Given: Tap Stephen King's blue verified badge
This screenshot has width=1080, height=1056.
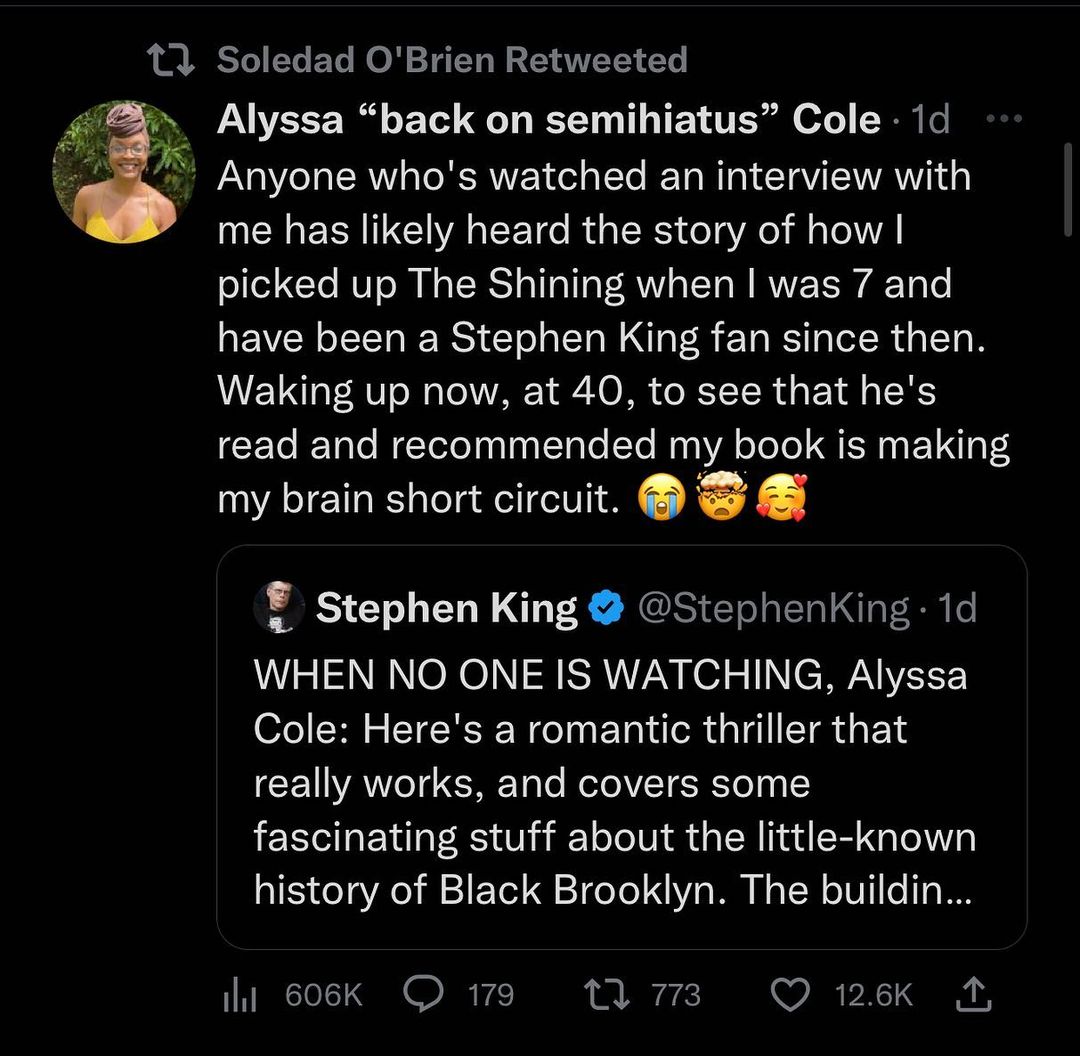Looking at the screenshot, I should 606,608.
